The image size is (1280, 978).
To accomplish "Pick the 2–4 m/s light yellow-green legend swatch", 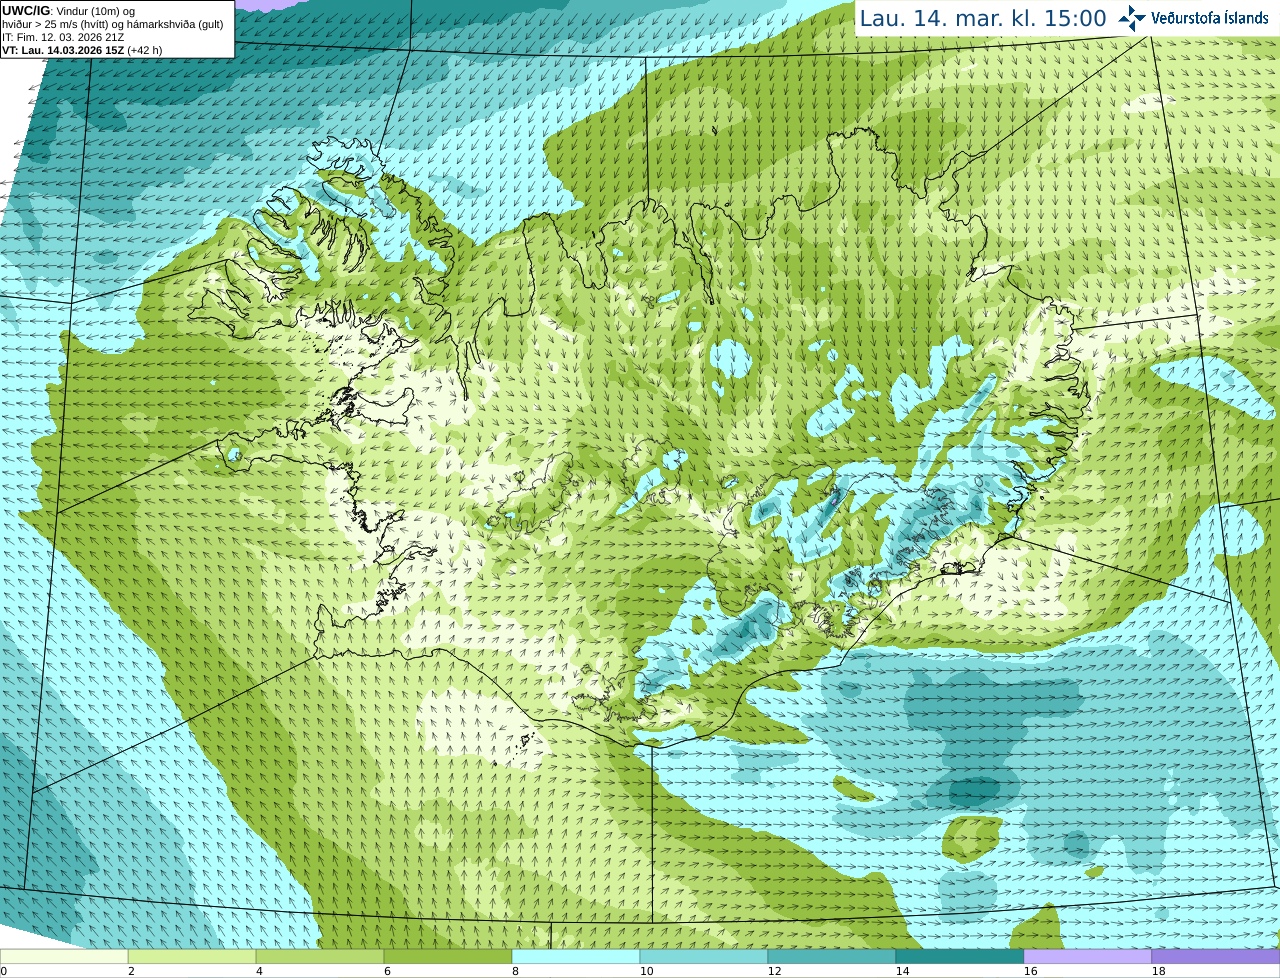I will tap(192, 956).
